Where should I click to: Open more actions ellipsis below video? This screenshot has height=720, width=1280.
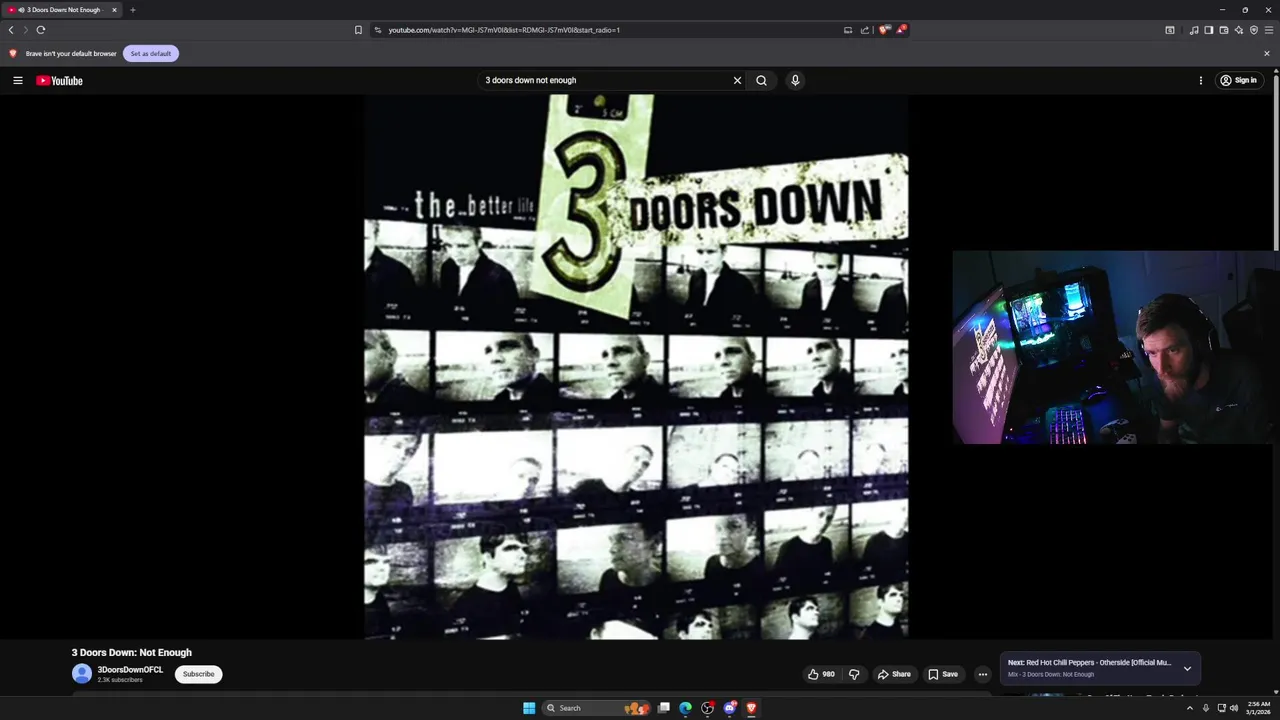(982, 674)
